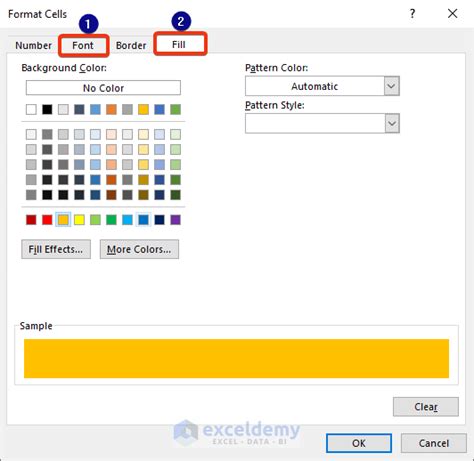
Task: Pick the dark slate blue theme swatch
Action: (x=79, y=109)
